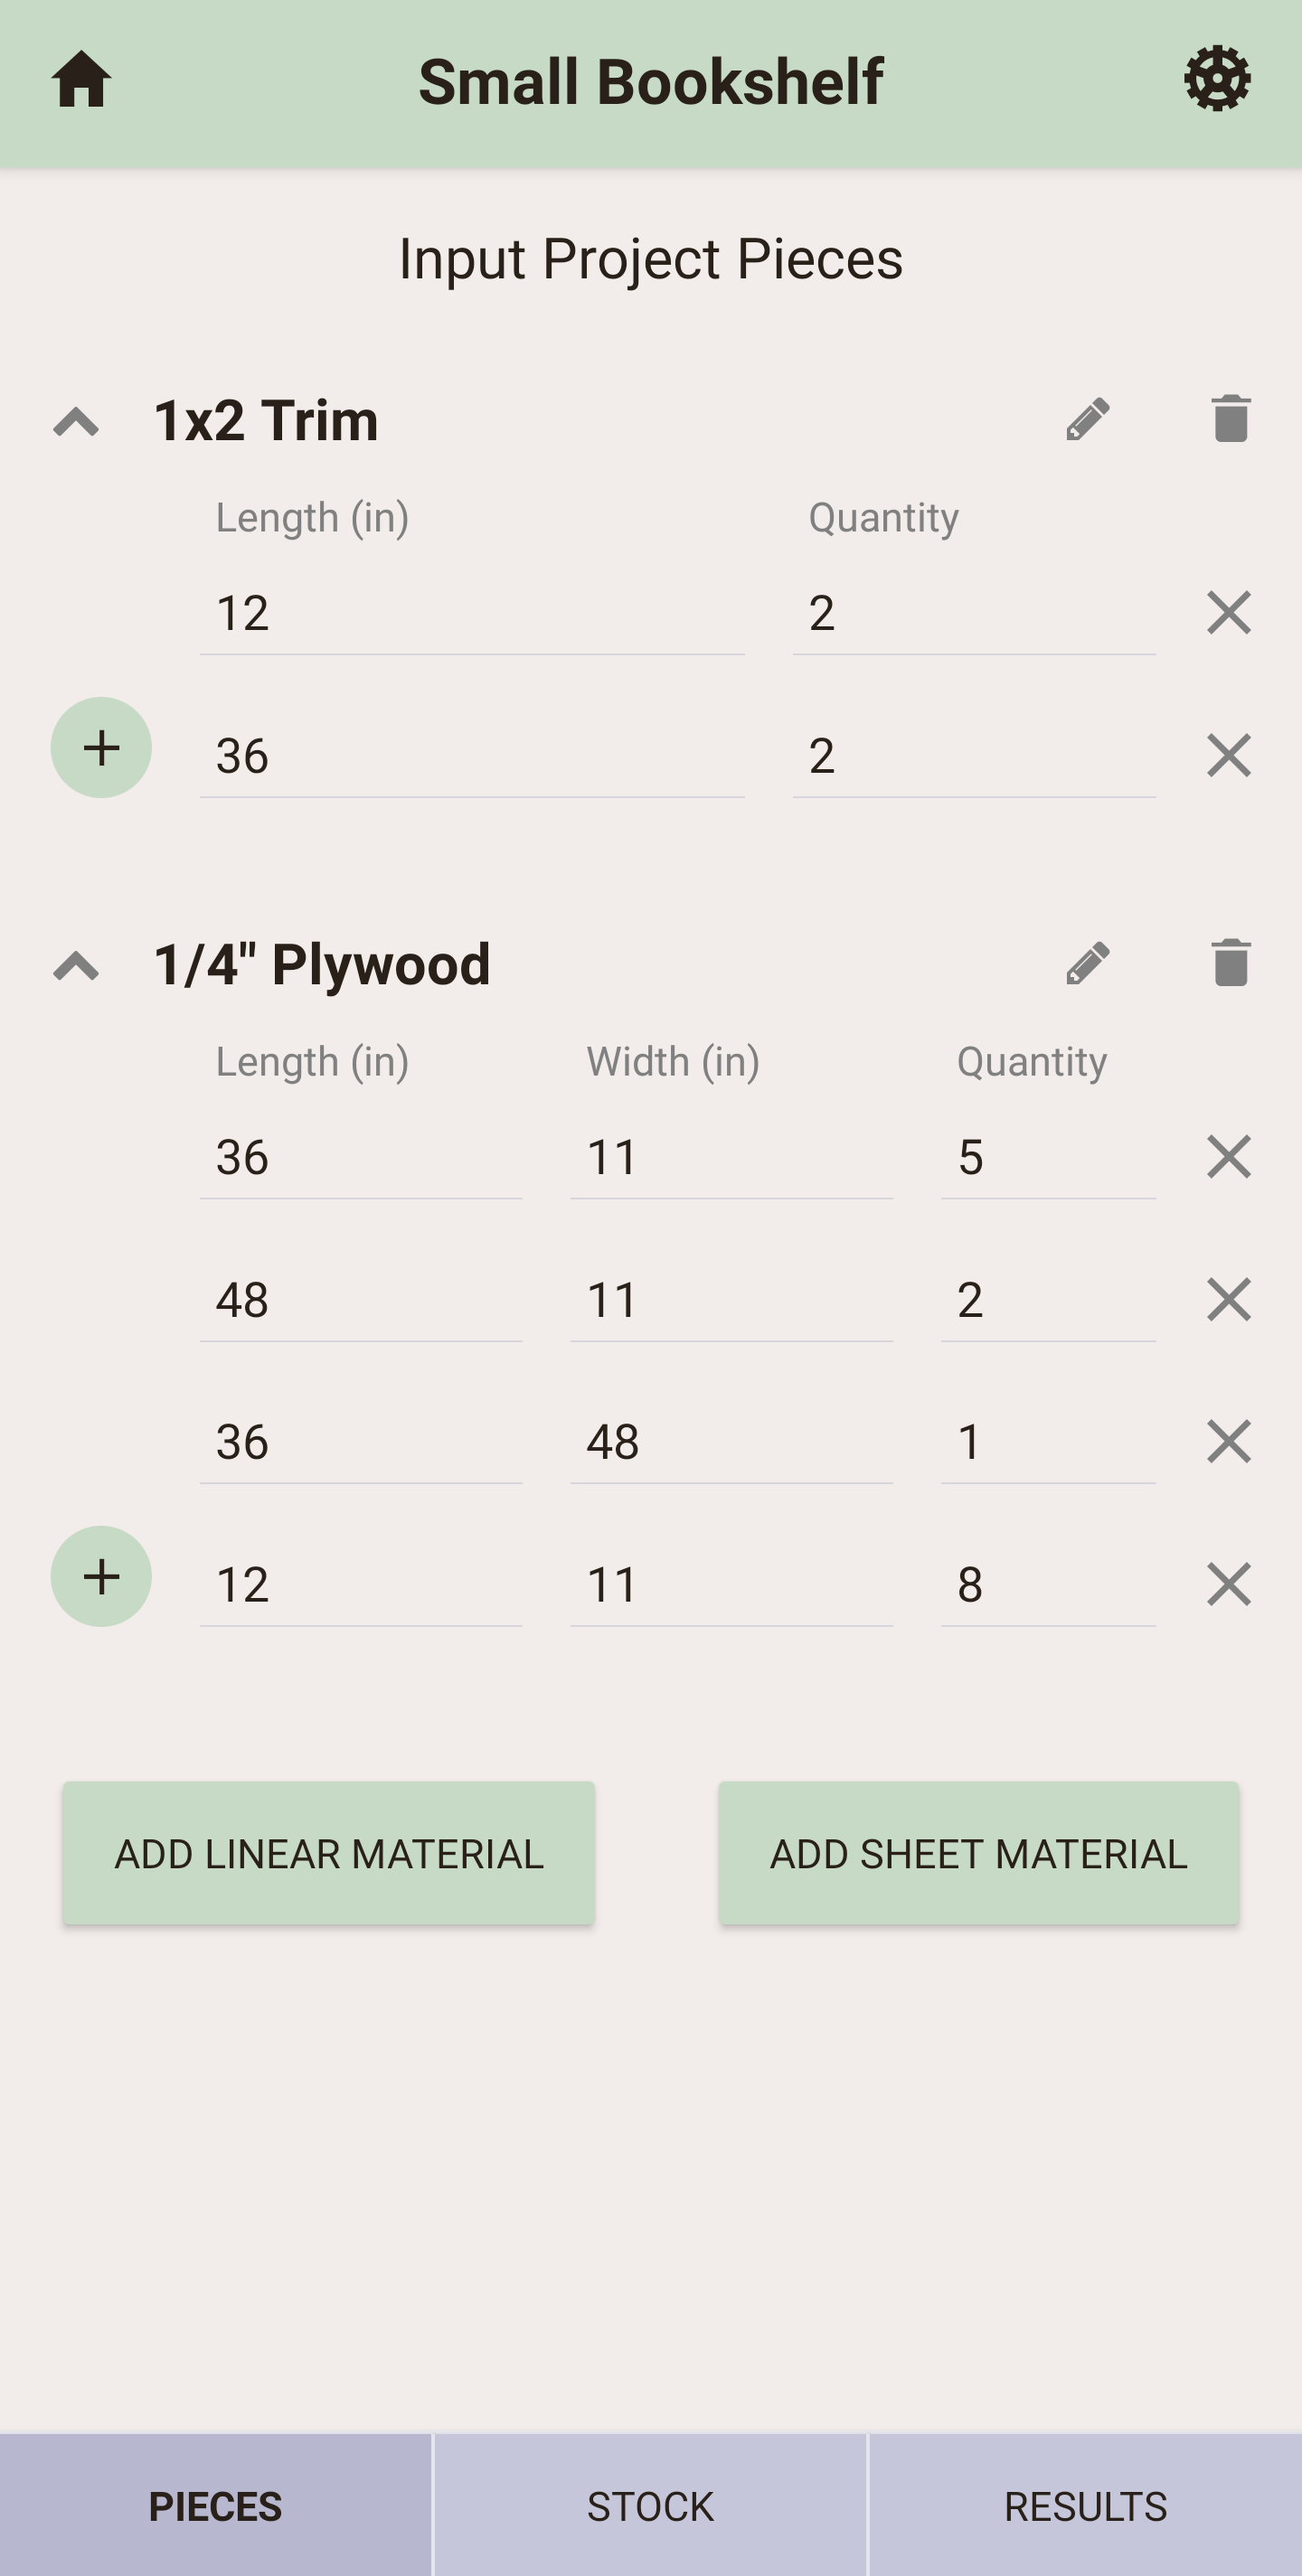The height and width of the screenshot is (2576, 1302).
Task: Click the quantity field showing 5
Action: pyautogui.click(x=1047, y=1157)
